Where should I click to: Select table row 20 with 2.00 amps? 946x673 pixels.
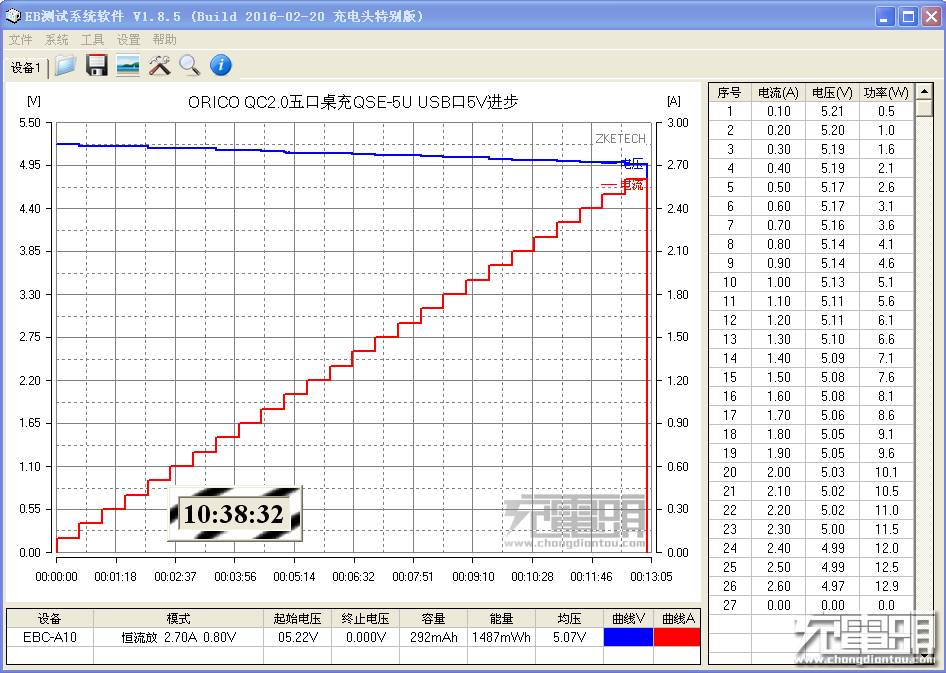pos(811,472)
